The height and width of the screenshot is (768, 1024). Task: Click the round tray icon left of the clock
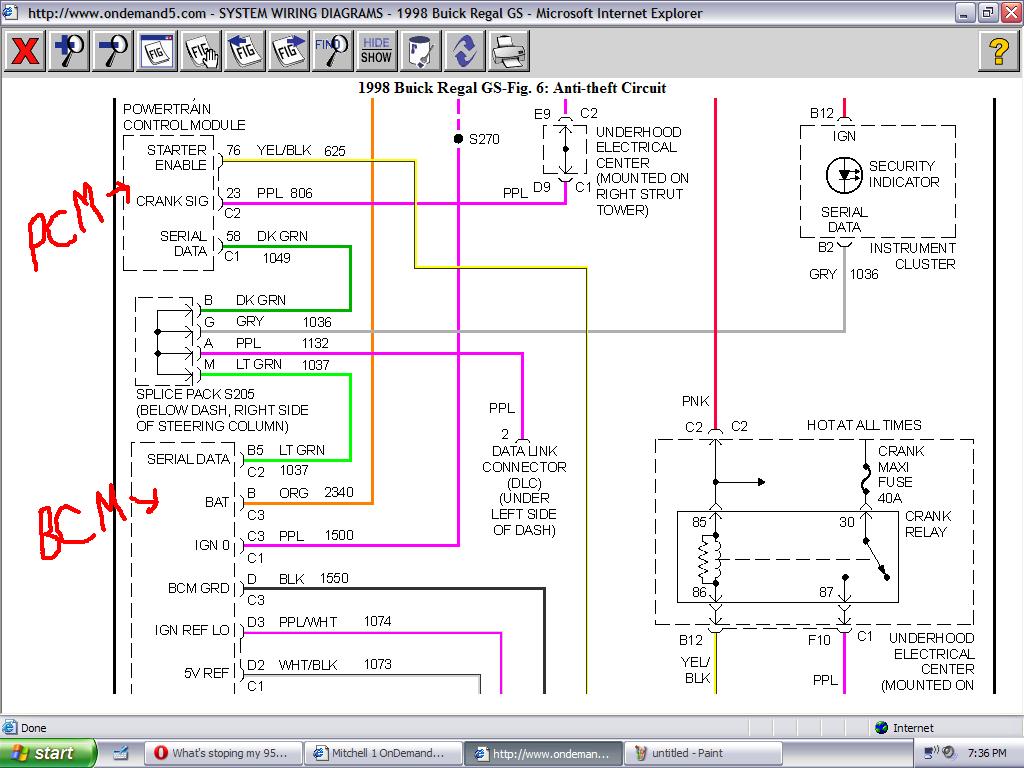coord(949,752)
